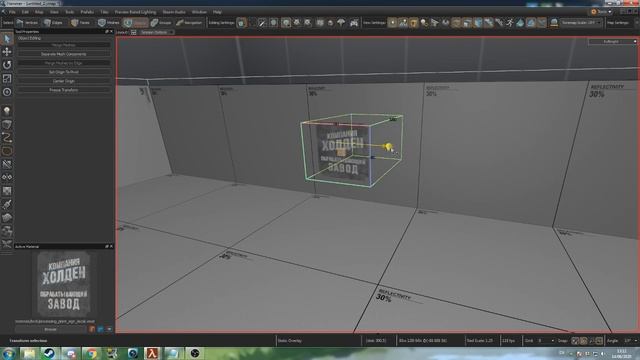Click the first Editing Settings icon
Image resolution: width=640 pixels, height=360 pixels.
click(x=241, y=23)
